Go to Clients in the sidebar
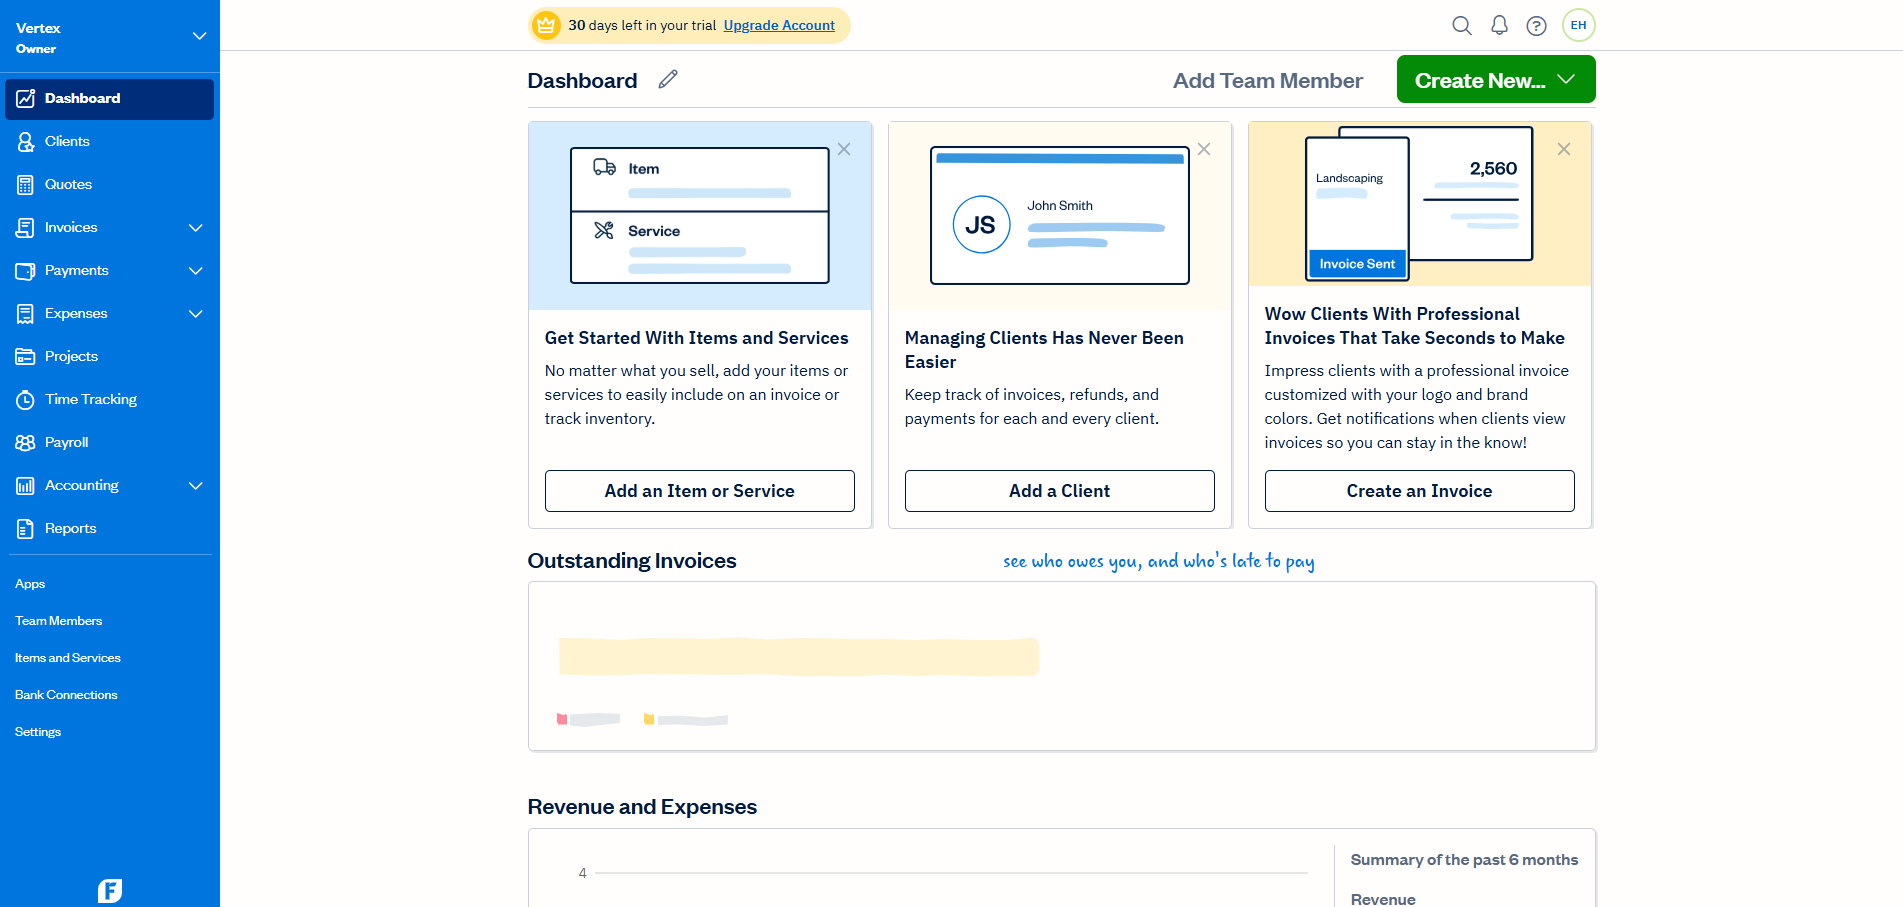Viewport: 1903px width, 907px height. (x=67, y=142)
